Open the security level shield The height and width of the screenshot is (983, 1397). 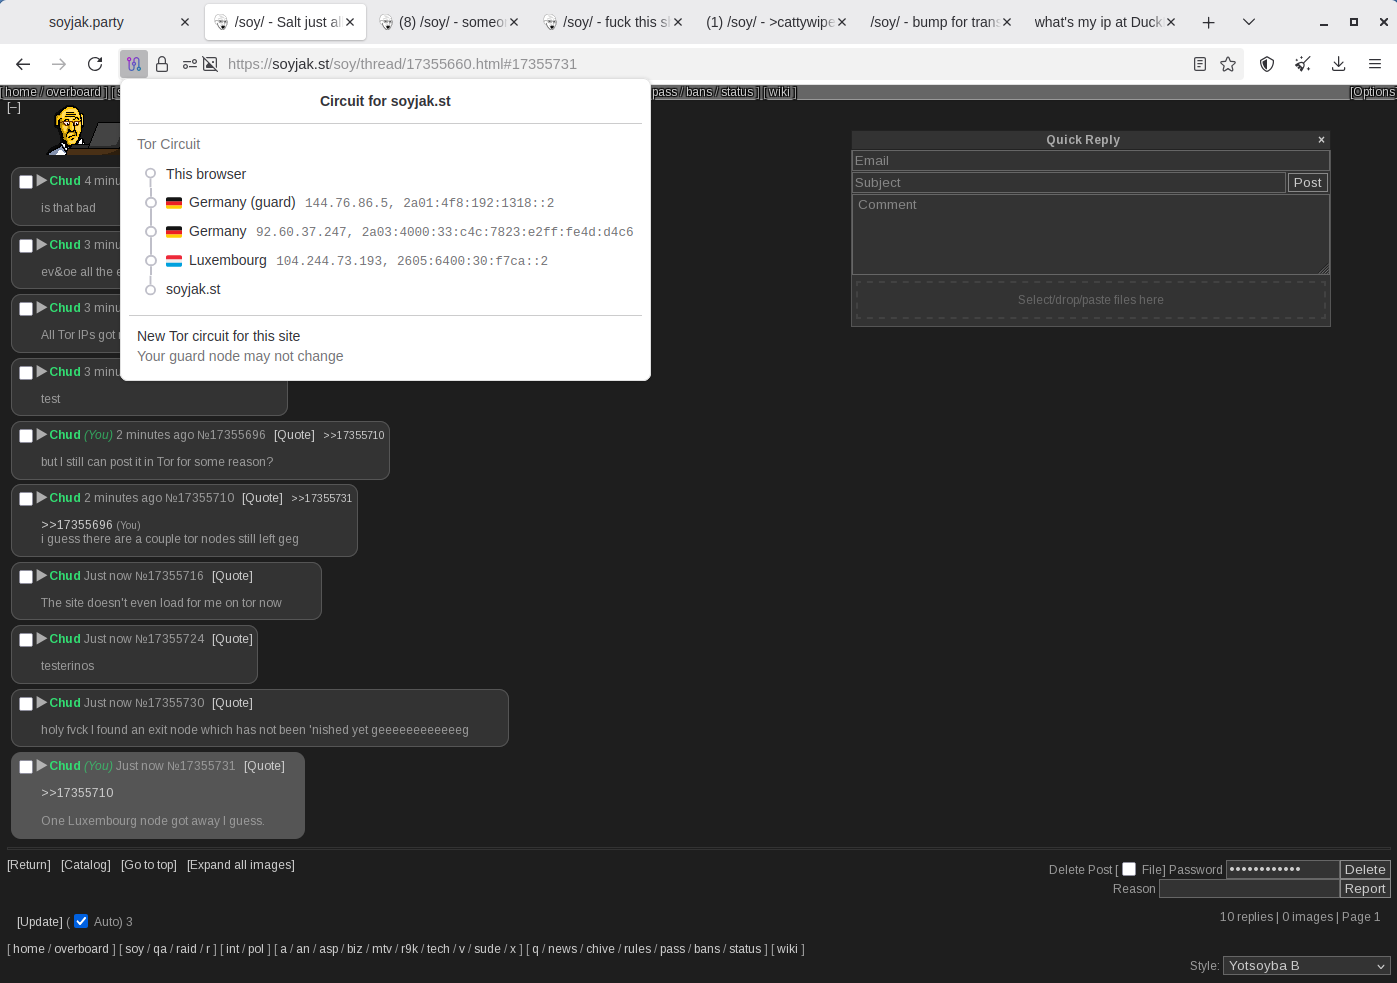click(x=1267, y=64)
